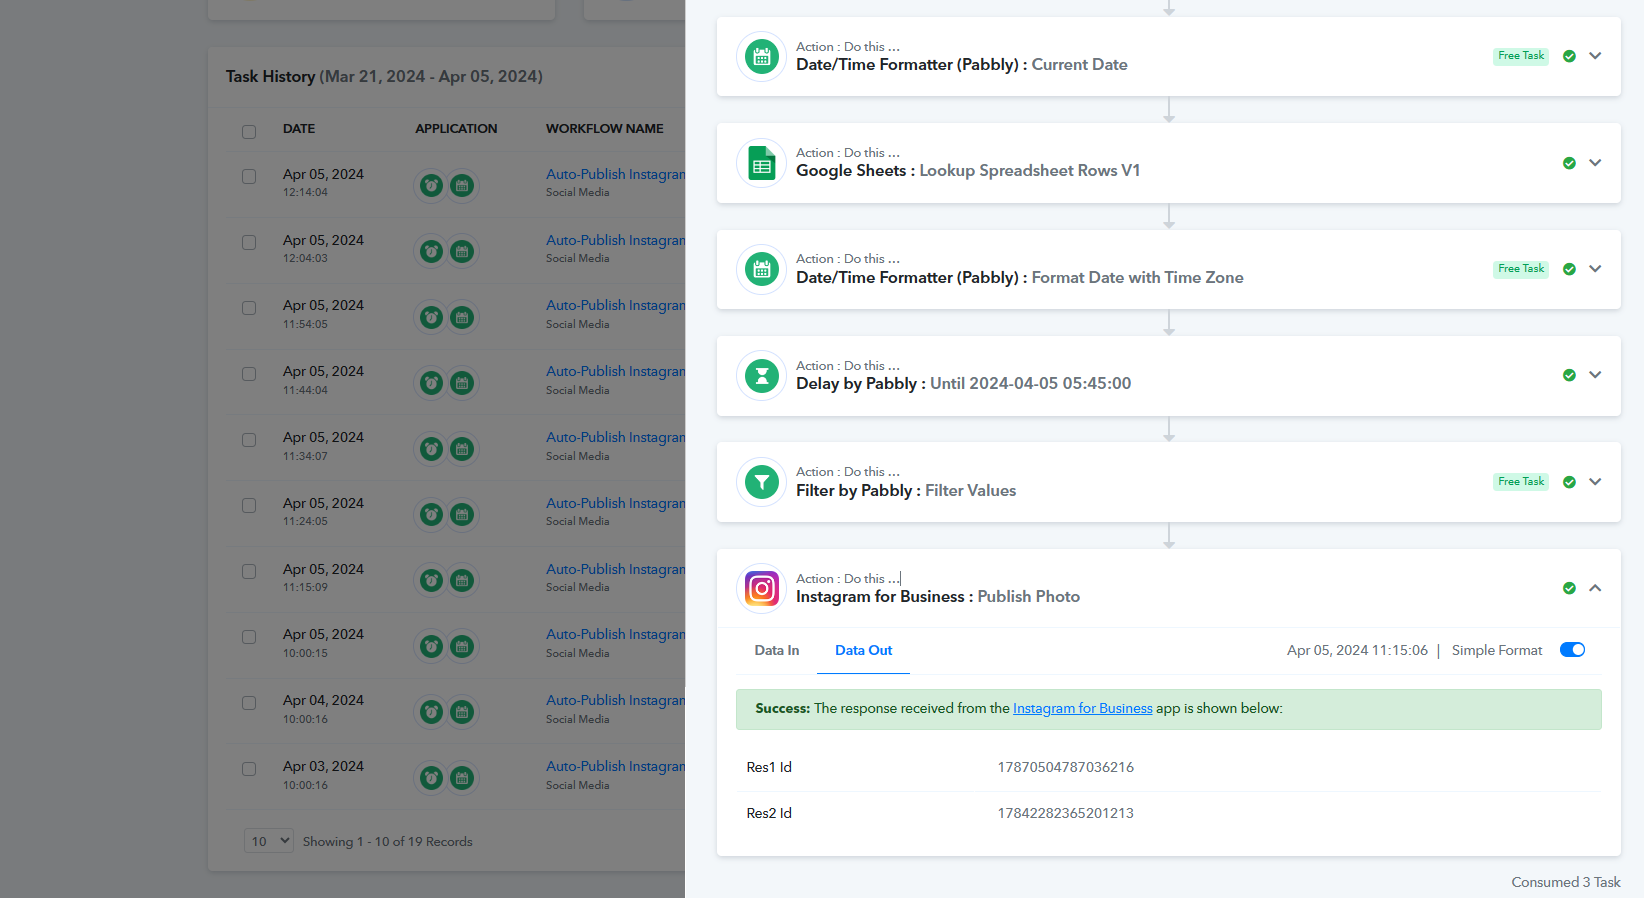Click the success checkmark on Instagram step

[1569, 588]
